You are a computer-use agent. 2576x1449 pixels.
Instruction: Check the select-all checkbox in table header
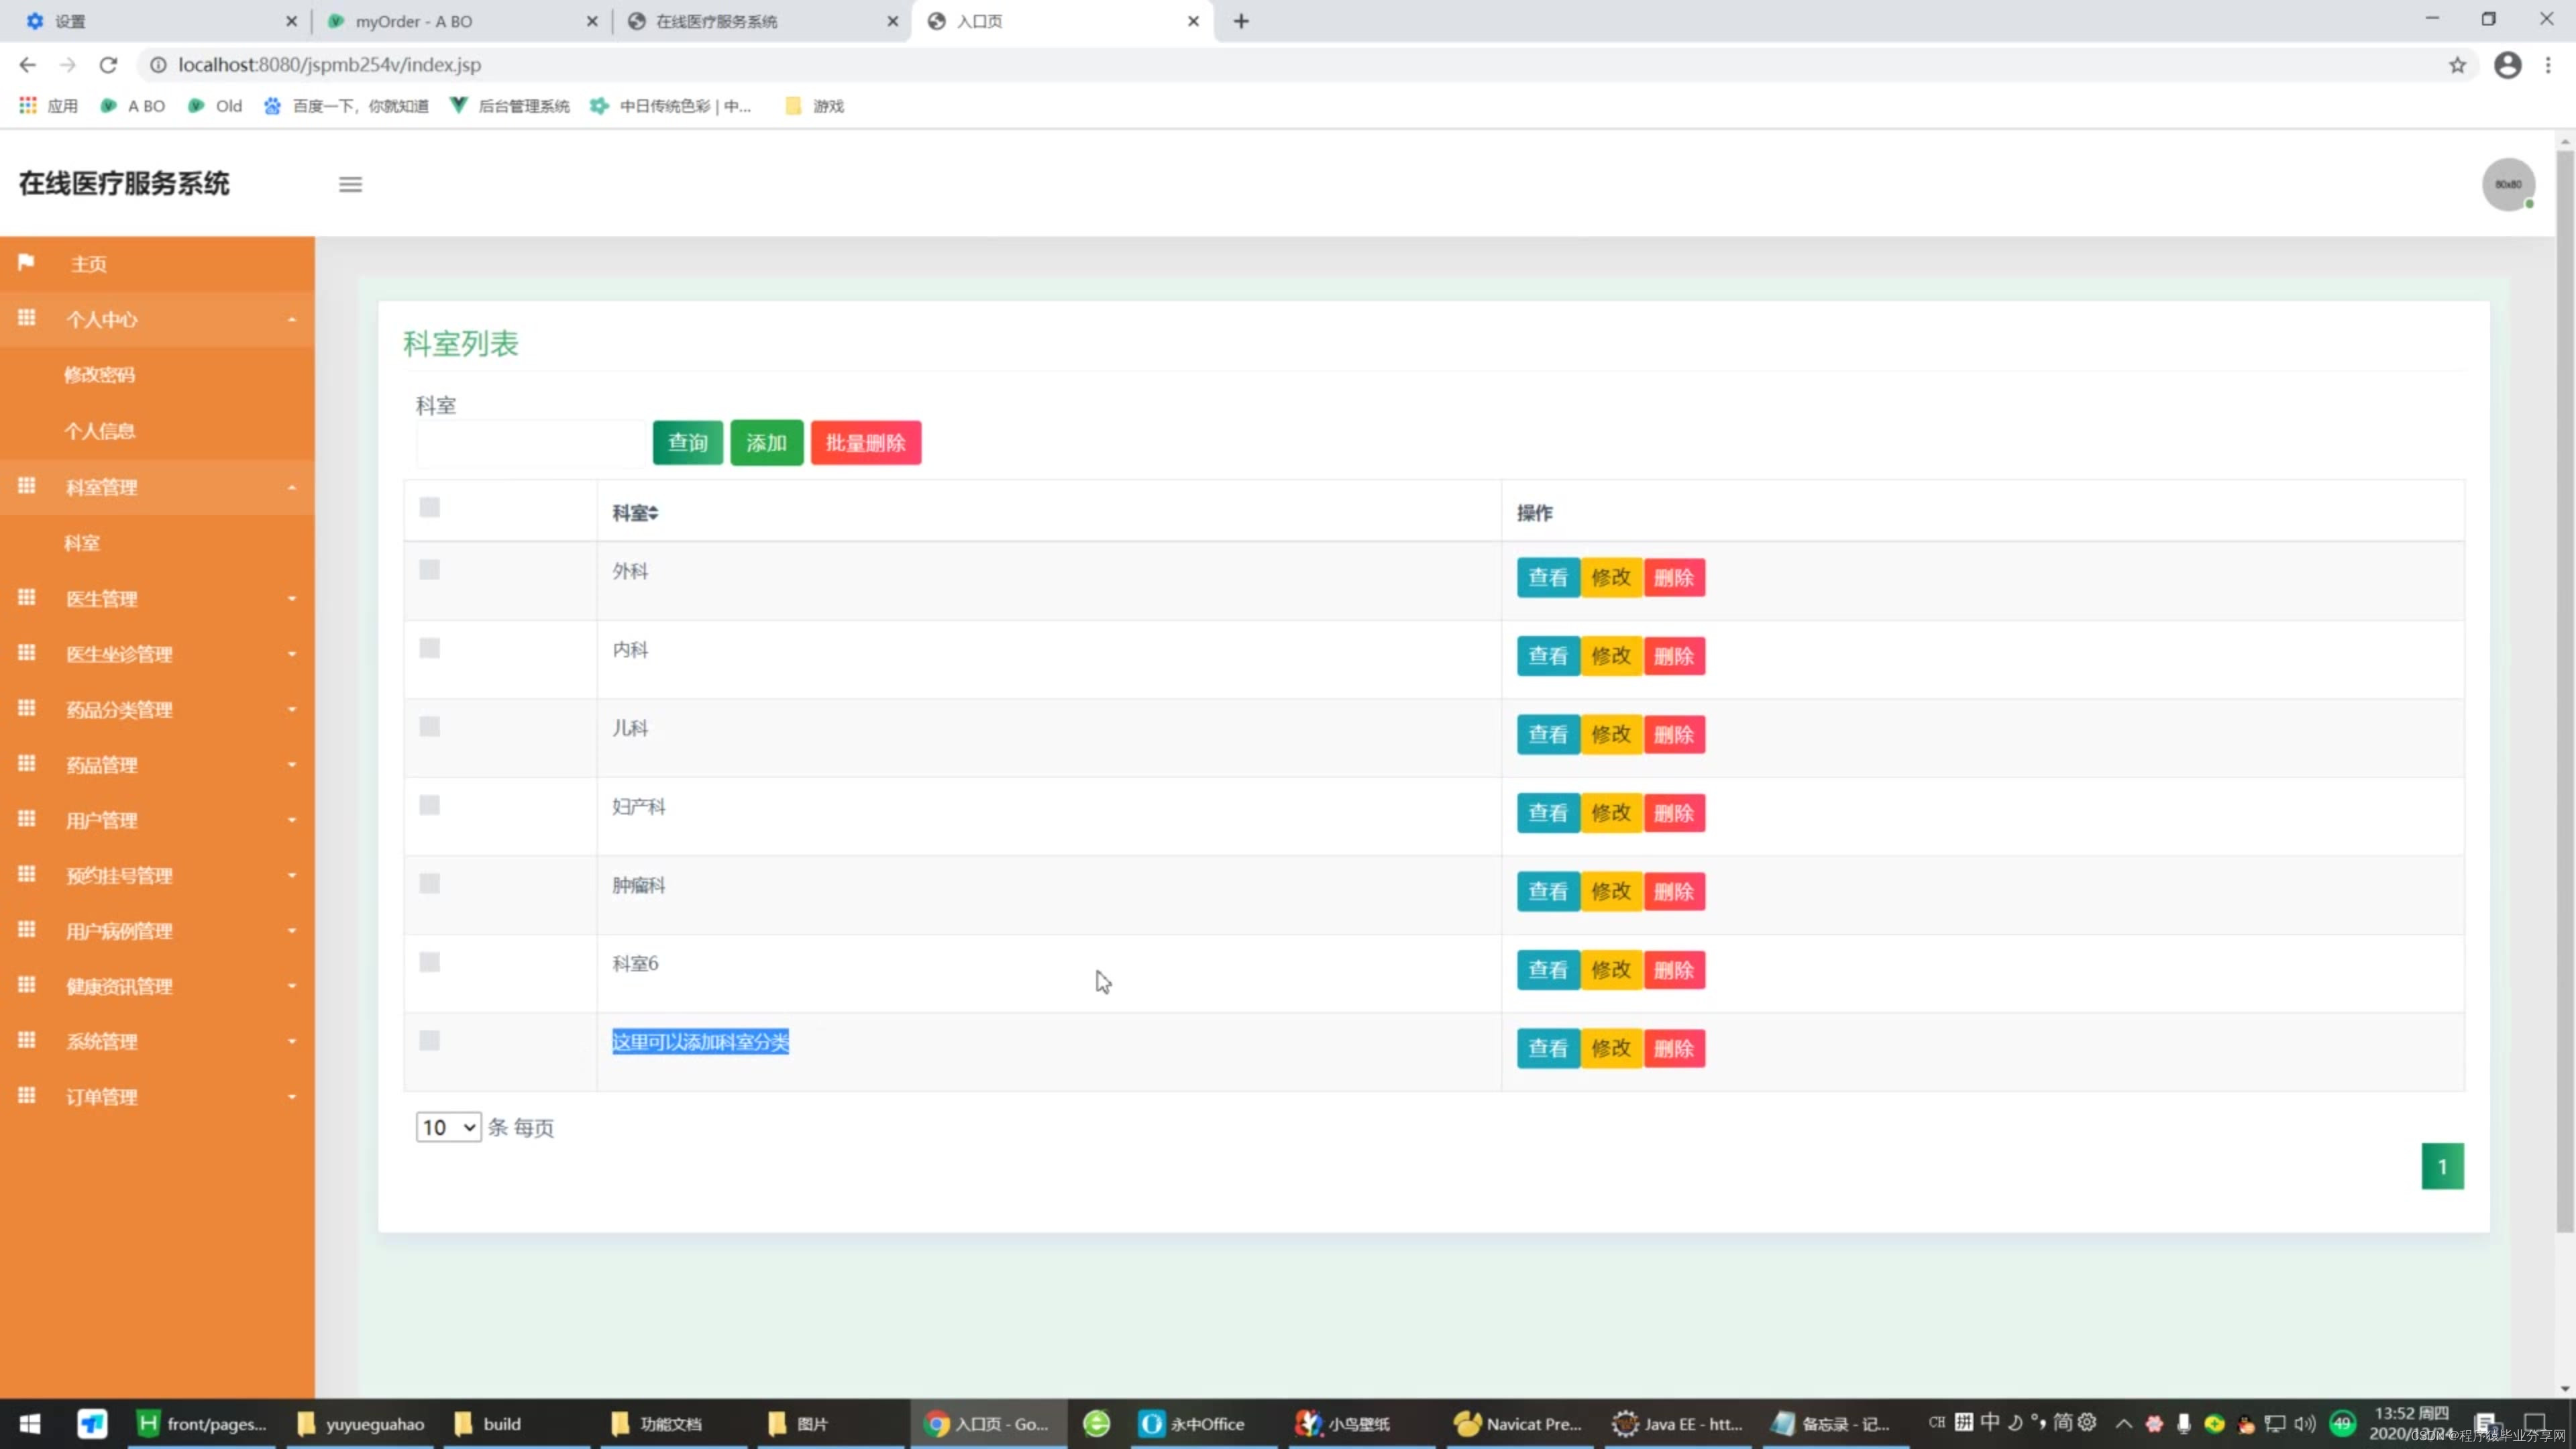click(x=430, y=508)
